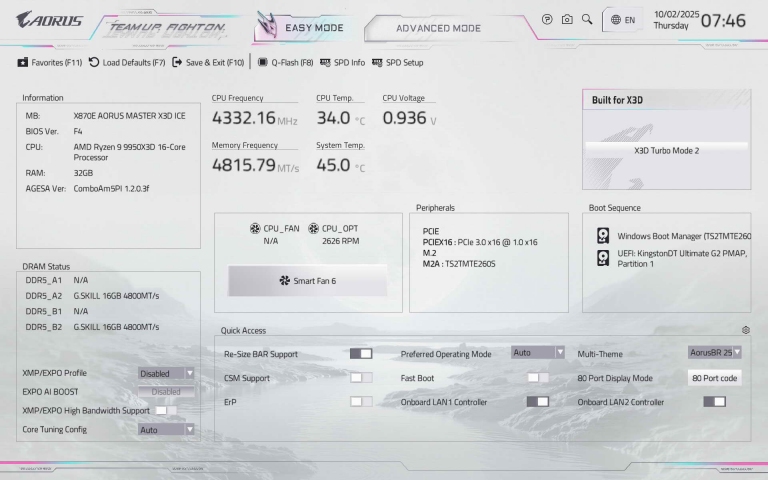
Task: Open Preferred Operating Mode dropdown
Action: [538, 353]
